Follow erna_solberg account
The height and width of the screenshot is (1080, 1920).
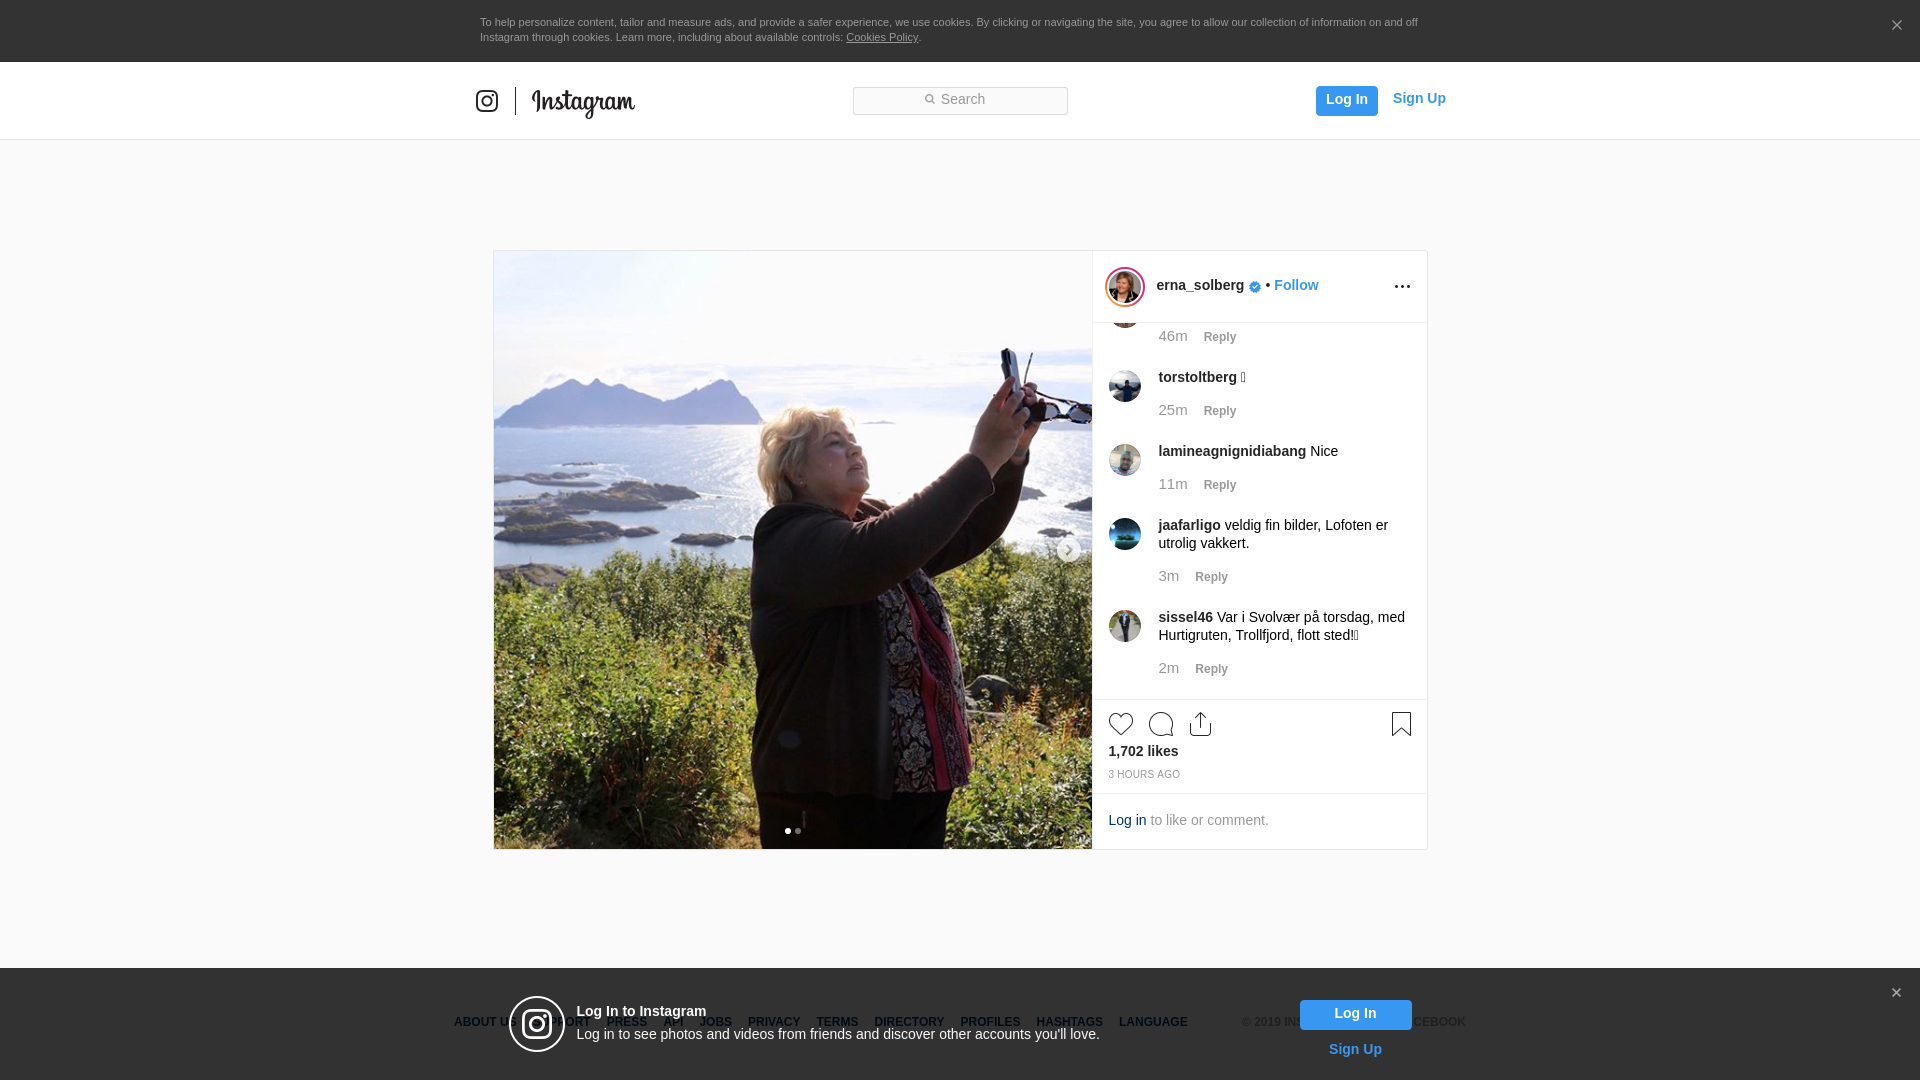1296,285
